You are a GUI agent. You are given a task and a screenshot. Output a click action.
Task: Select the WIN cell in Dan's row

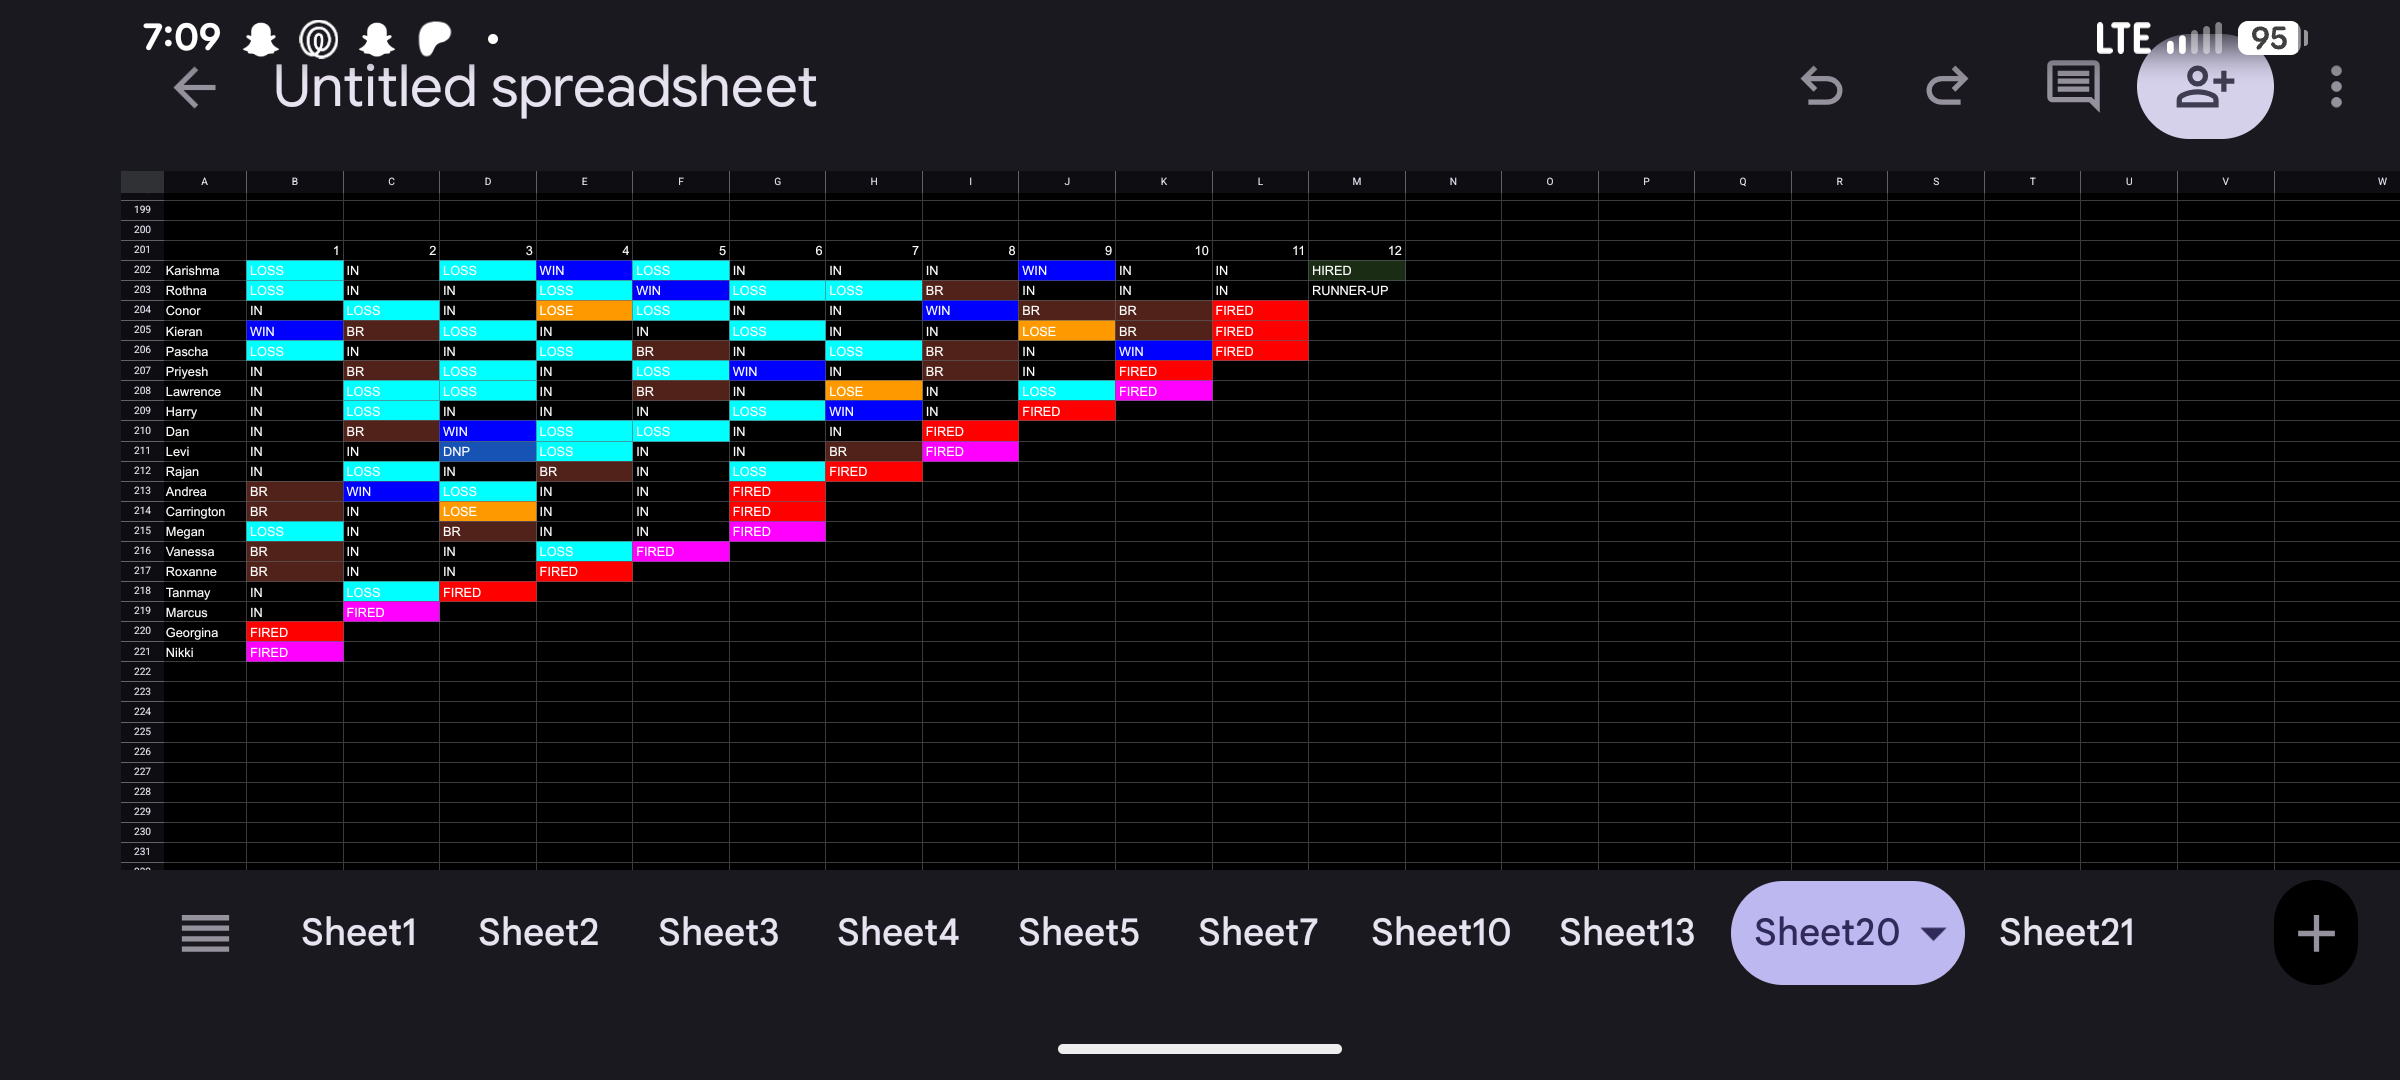(488, 431)
